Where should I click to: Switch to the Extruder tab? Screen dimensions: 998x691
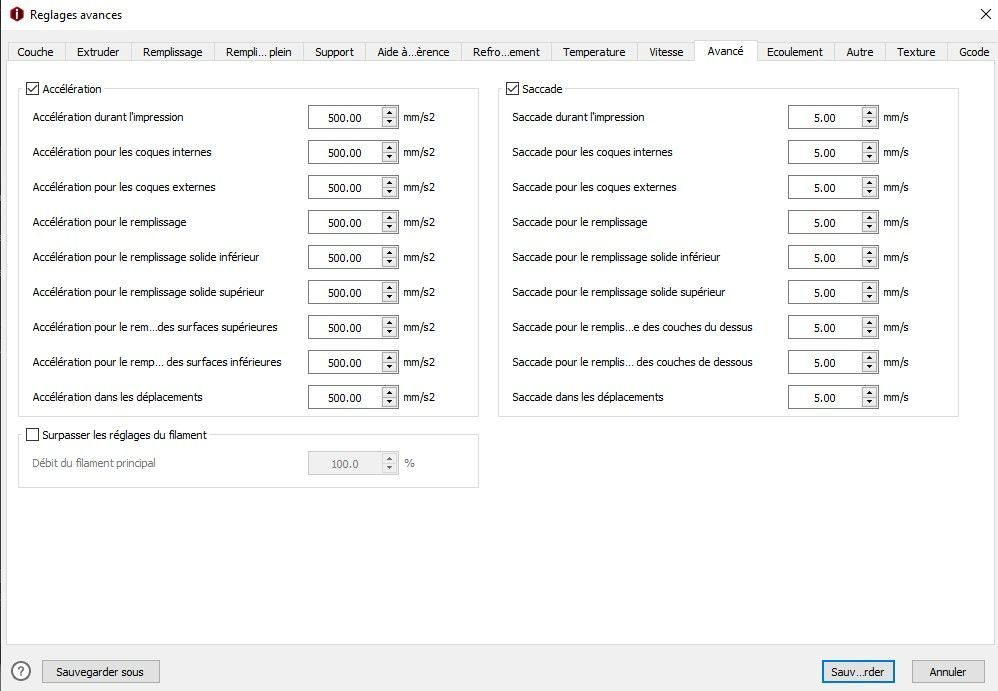pos(98,52)
